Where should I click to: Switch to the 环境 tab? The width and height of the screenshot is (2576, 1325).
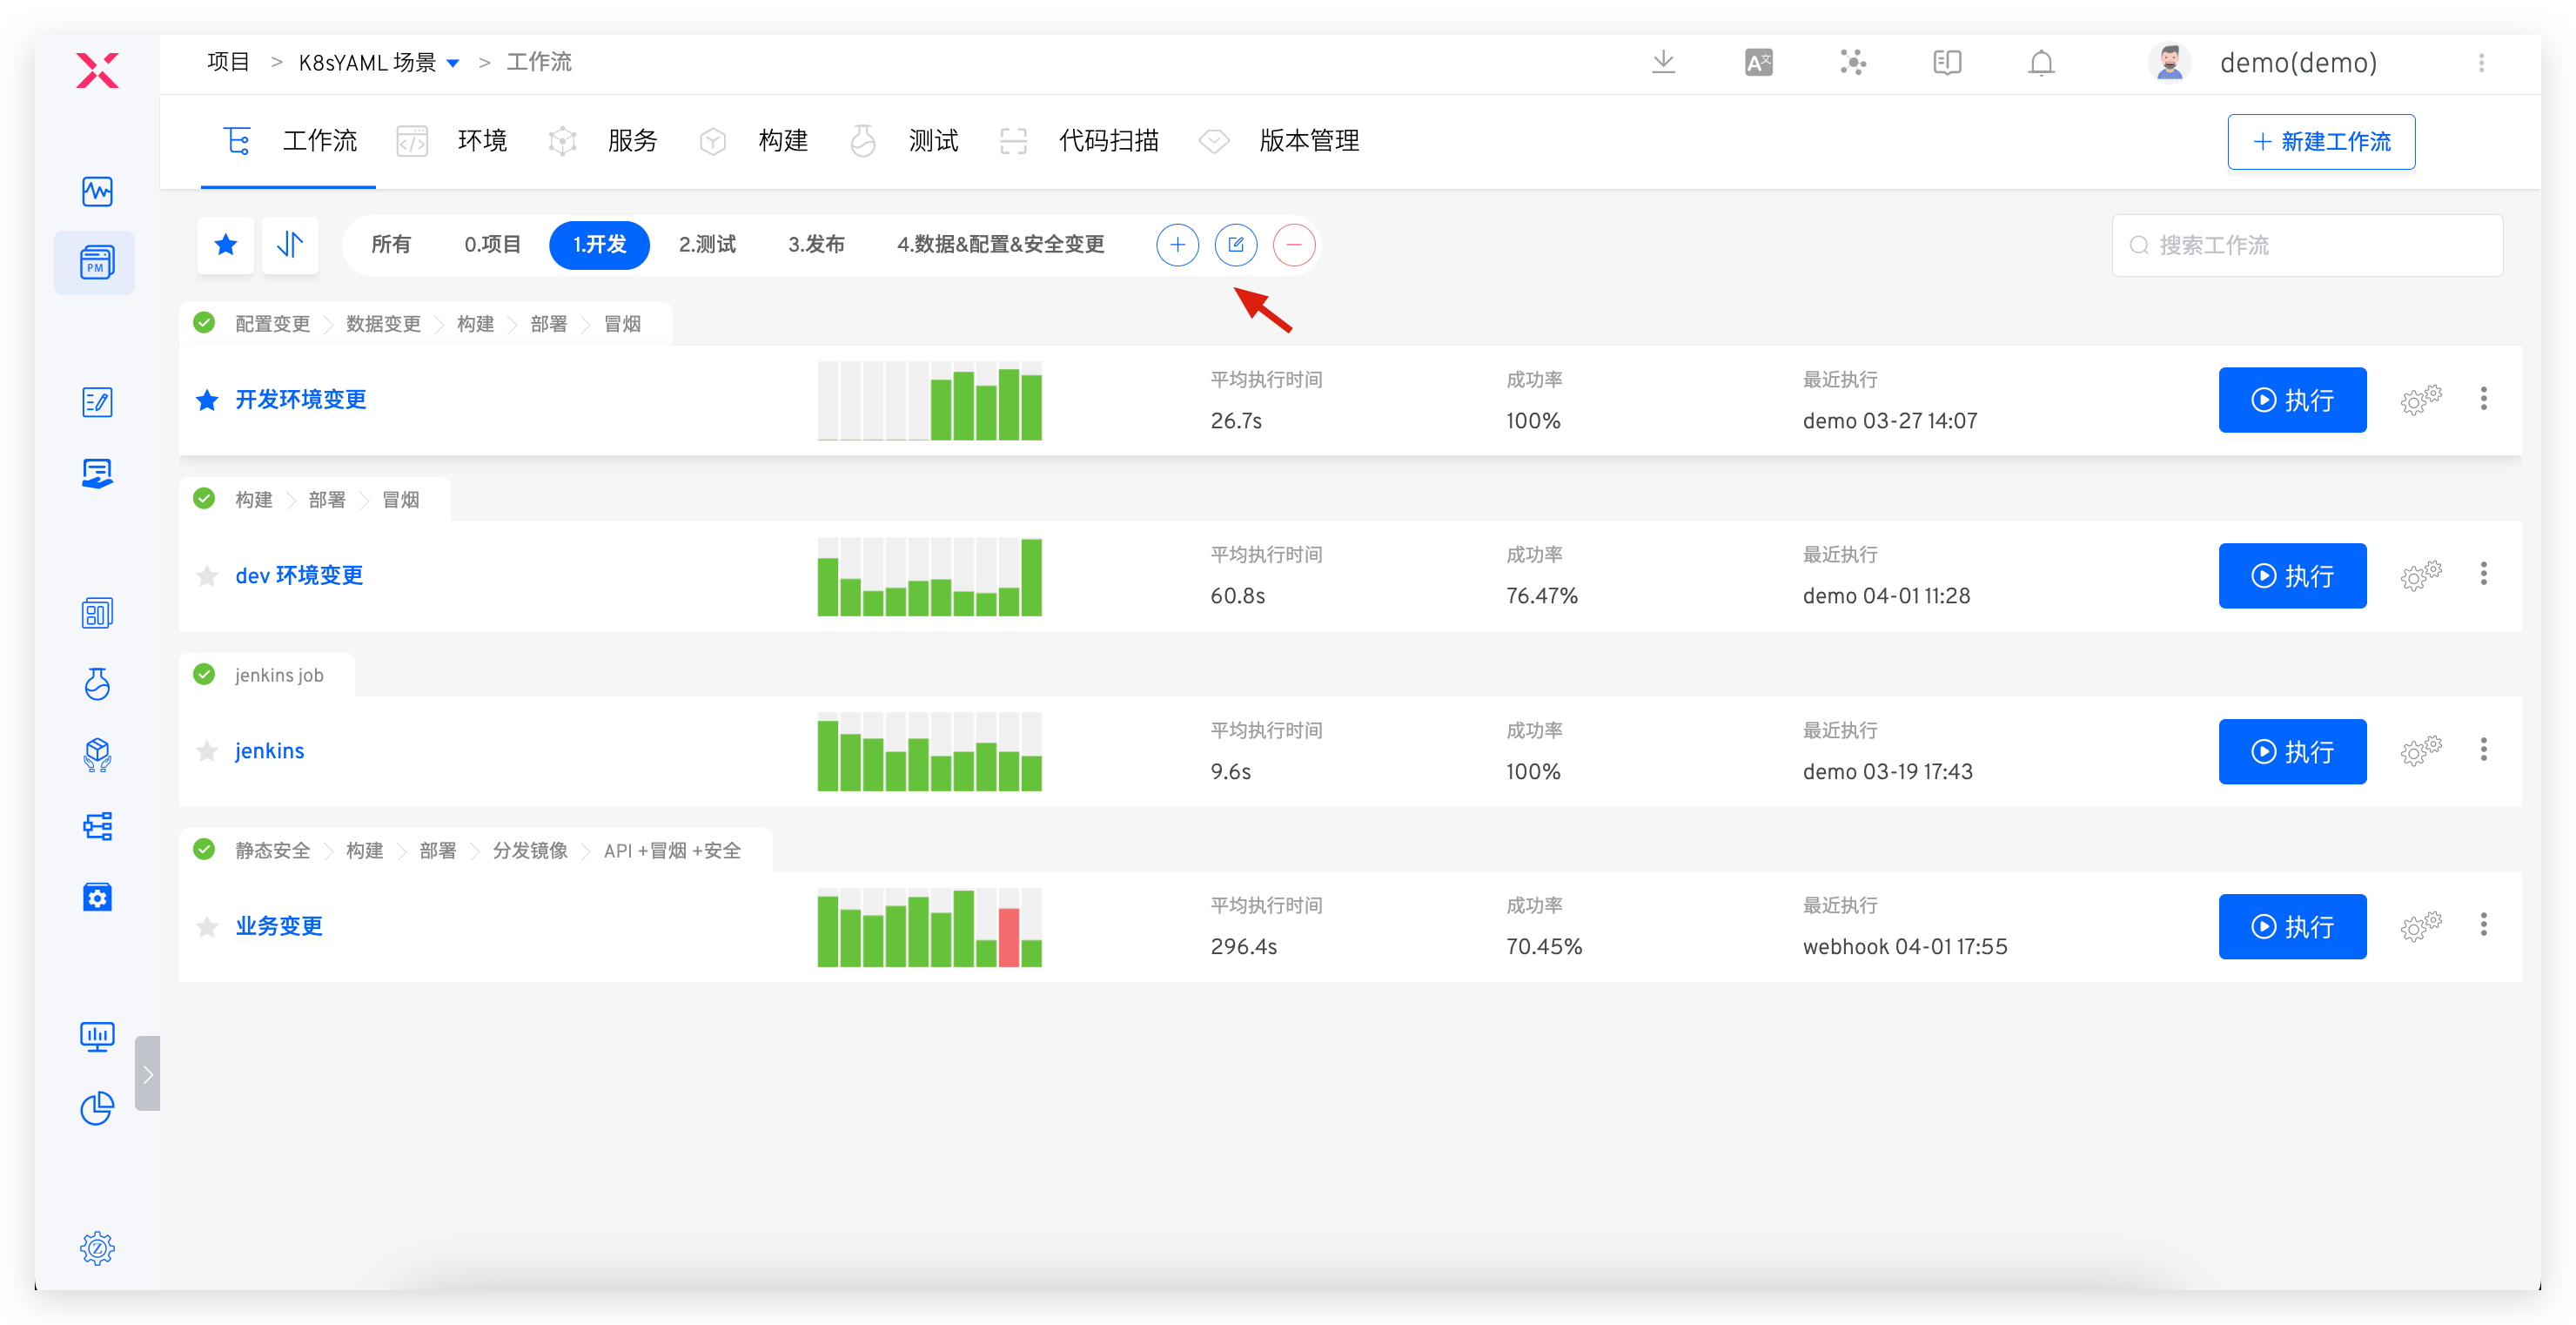(481, 141)
